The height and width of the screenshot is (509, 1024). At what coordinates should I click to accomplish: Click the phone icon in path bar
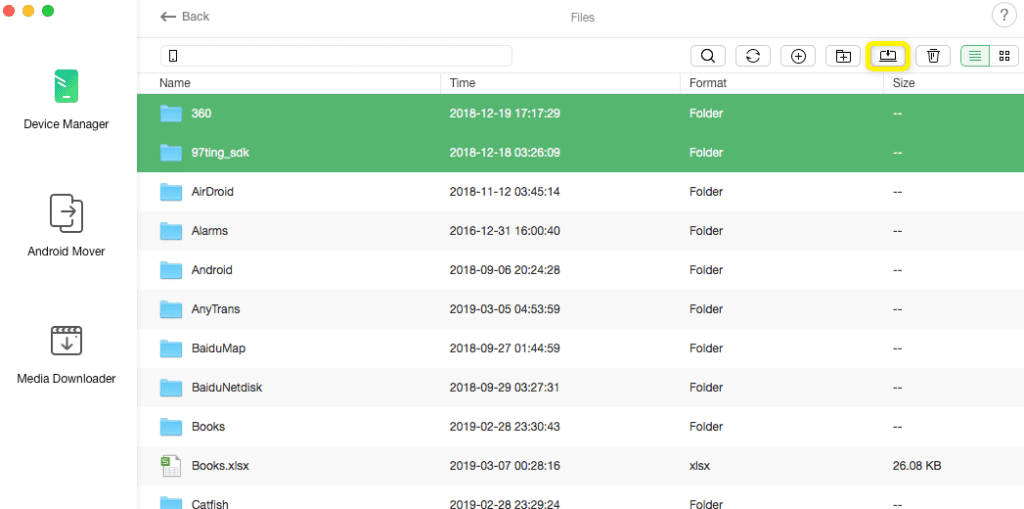point(173,56)
